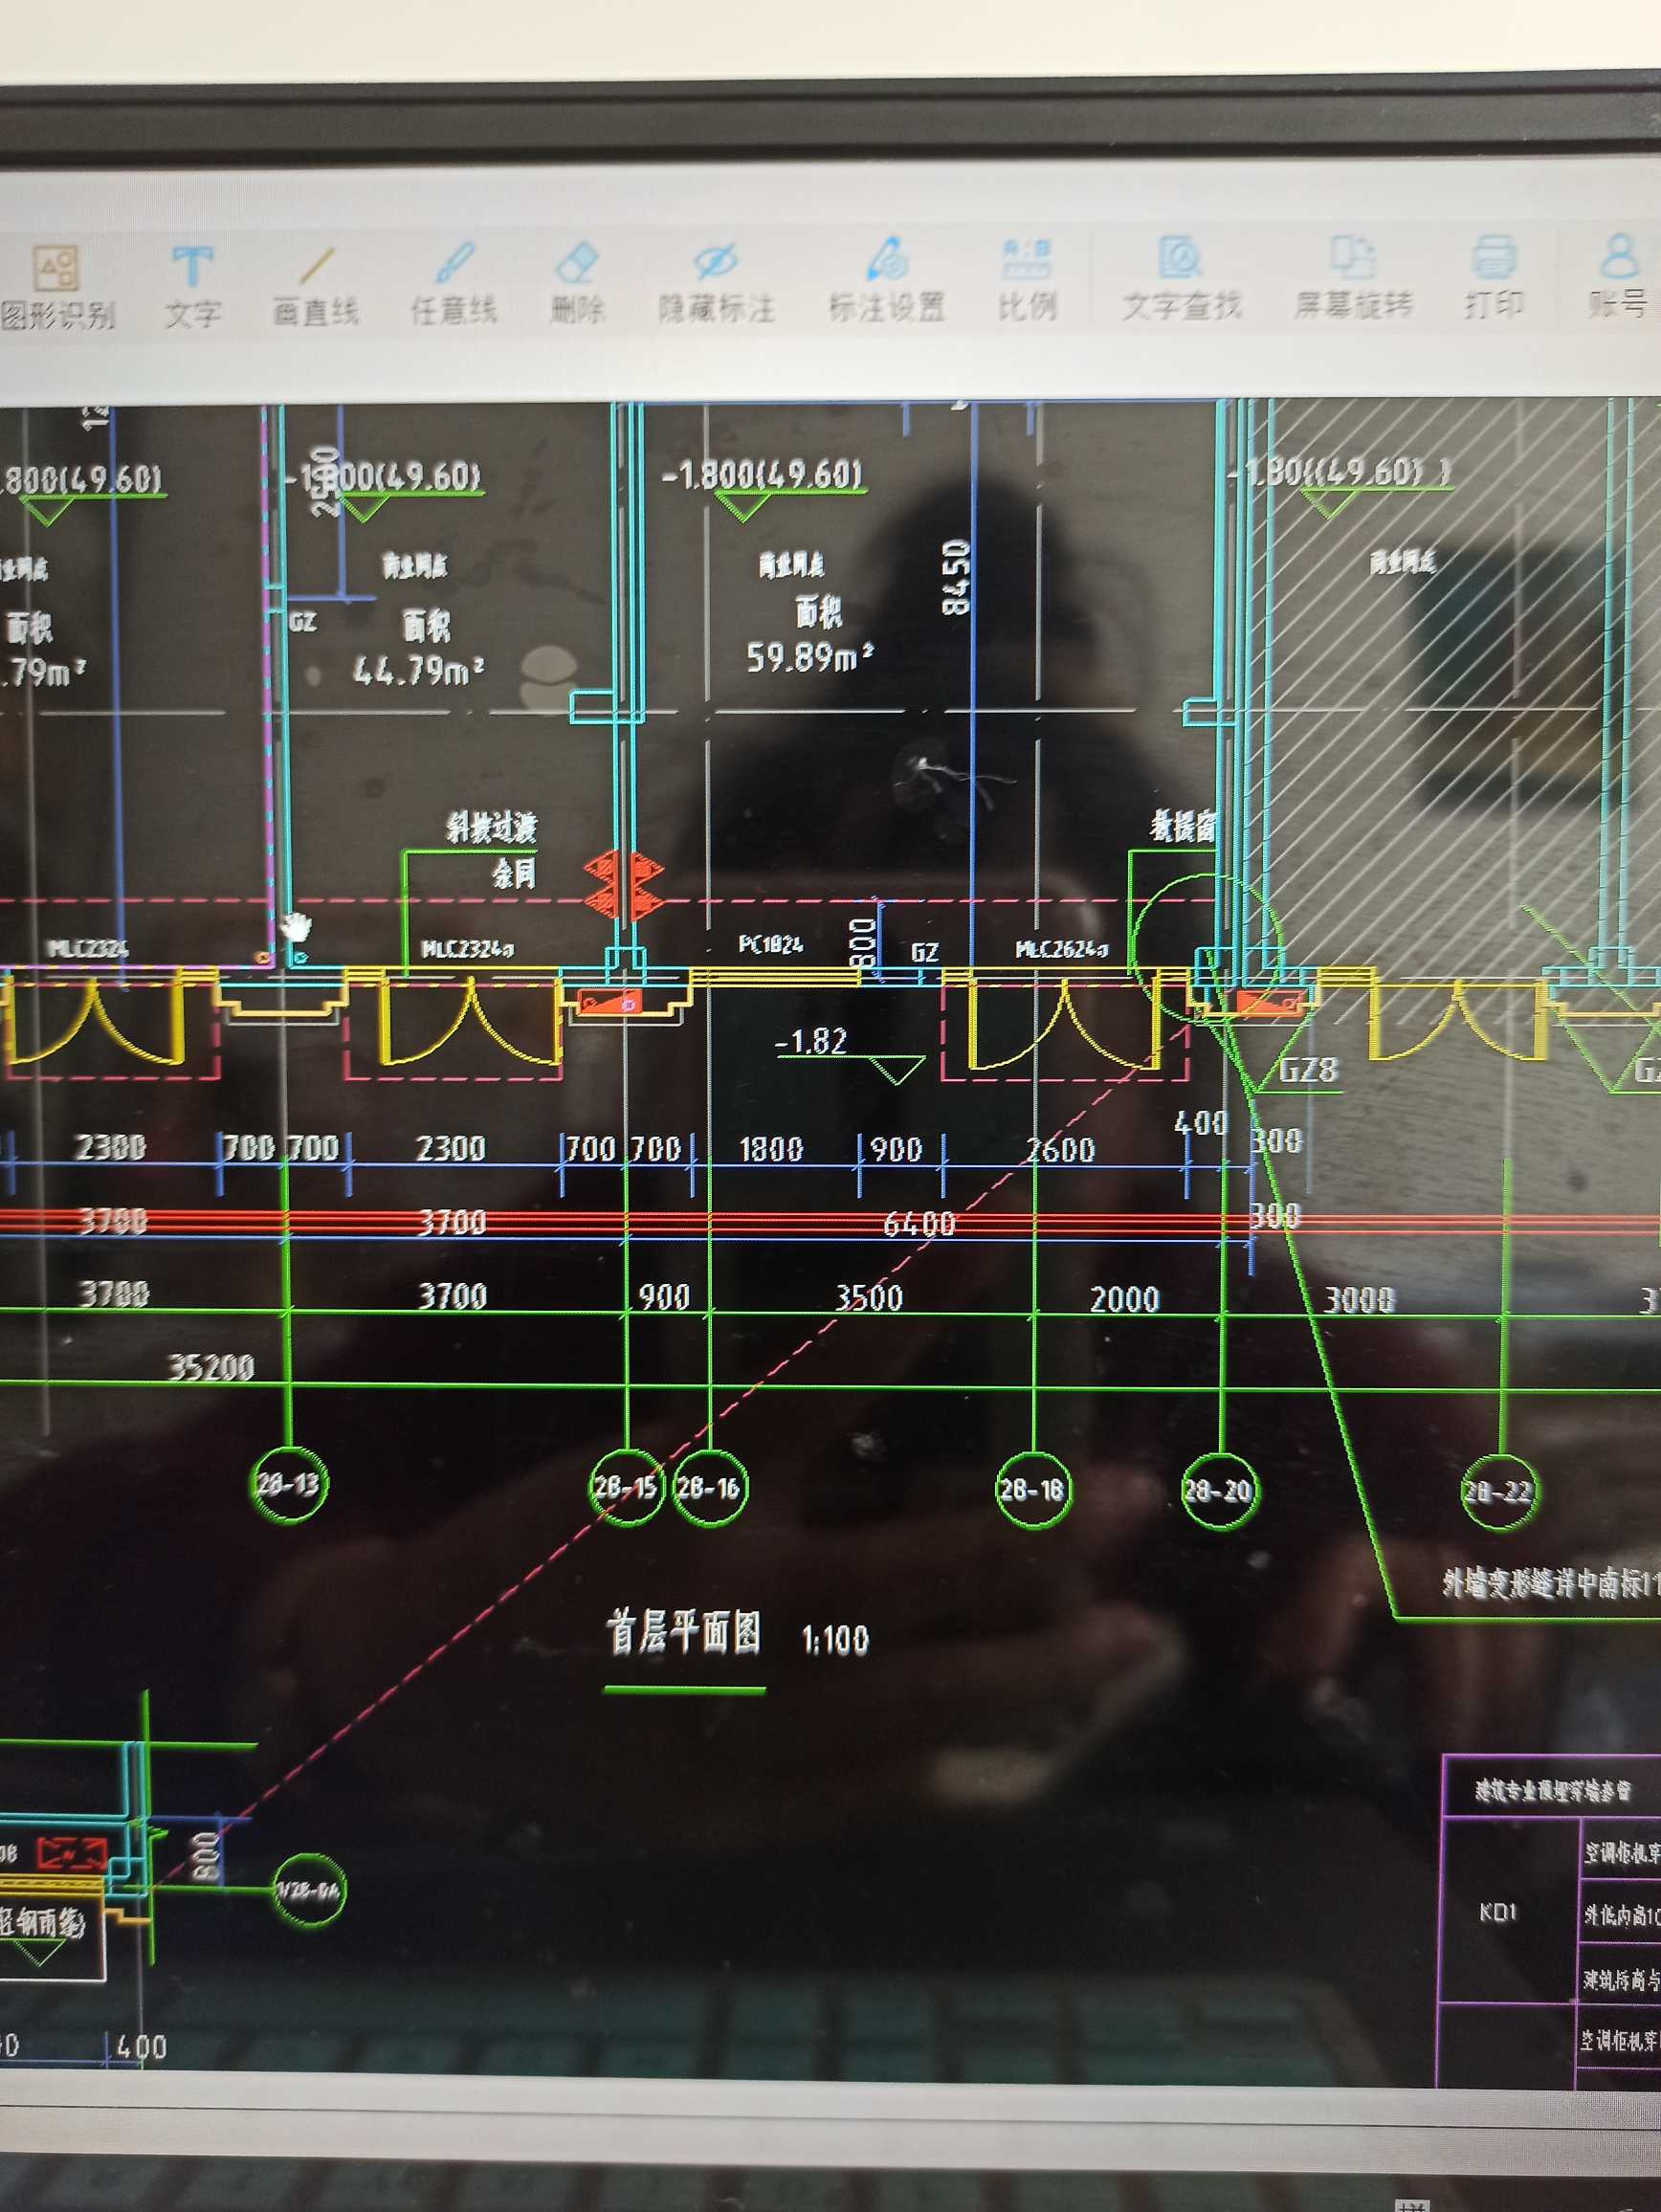Click the dimension 6400 on red line
Viewport: 1661px width, 2212px height.
coord(920,1224)
